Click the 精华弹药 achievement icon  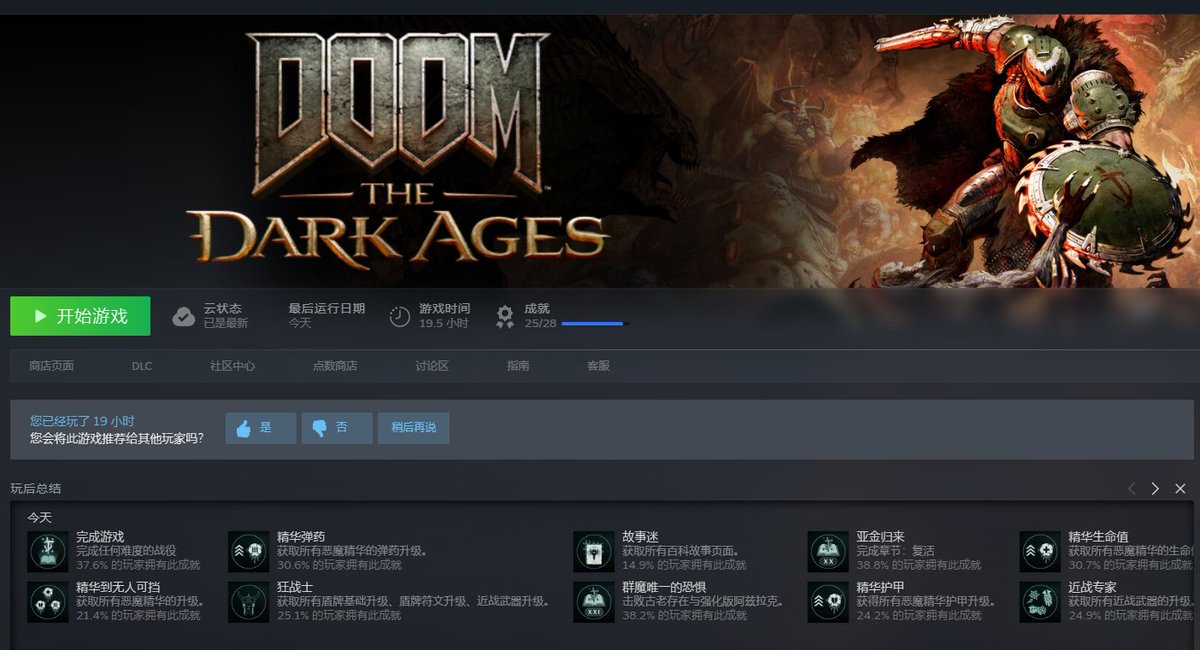pyautogui.click(x=248, y=551)
